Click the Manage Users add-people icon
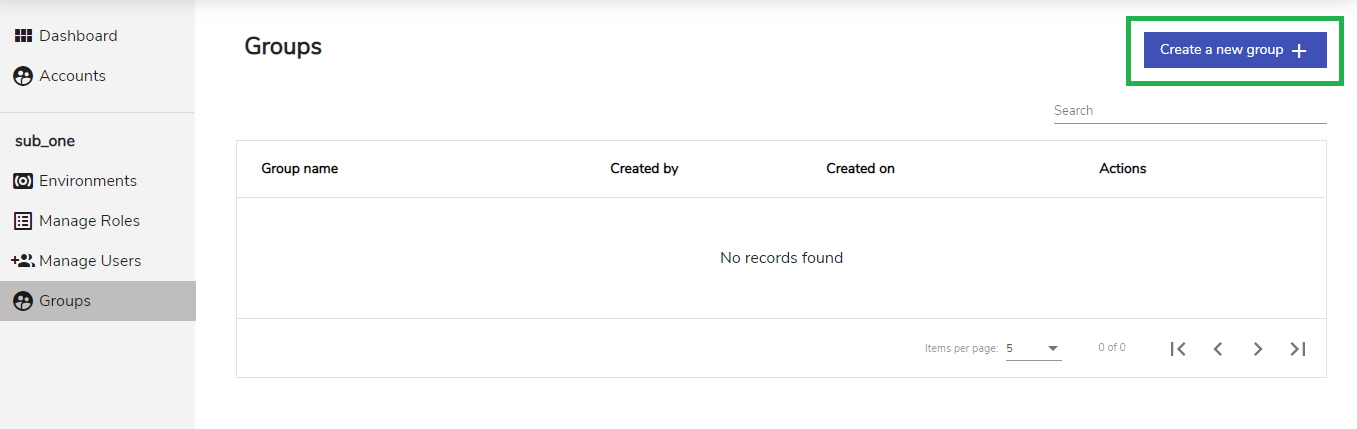The image size is (1357, 429). coord(23,261)
